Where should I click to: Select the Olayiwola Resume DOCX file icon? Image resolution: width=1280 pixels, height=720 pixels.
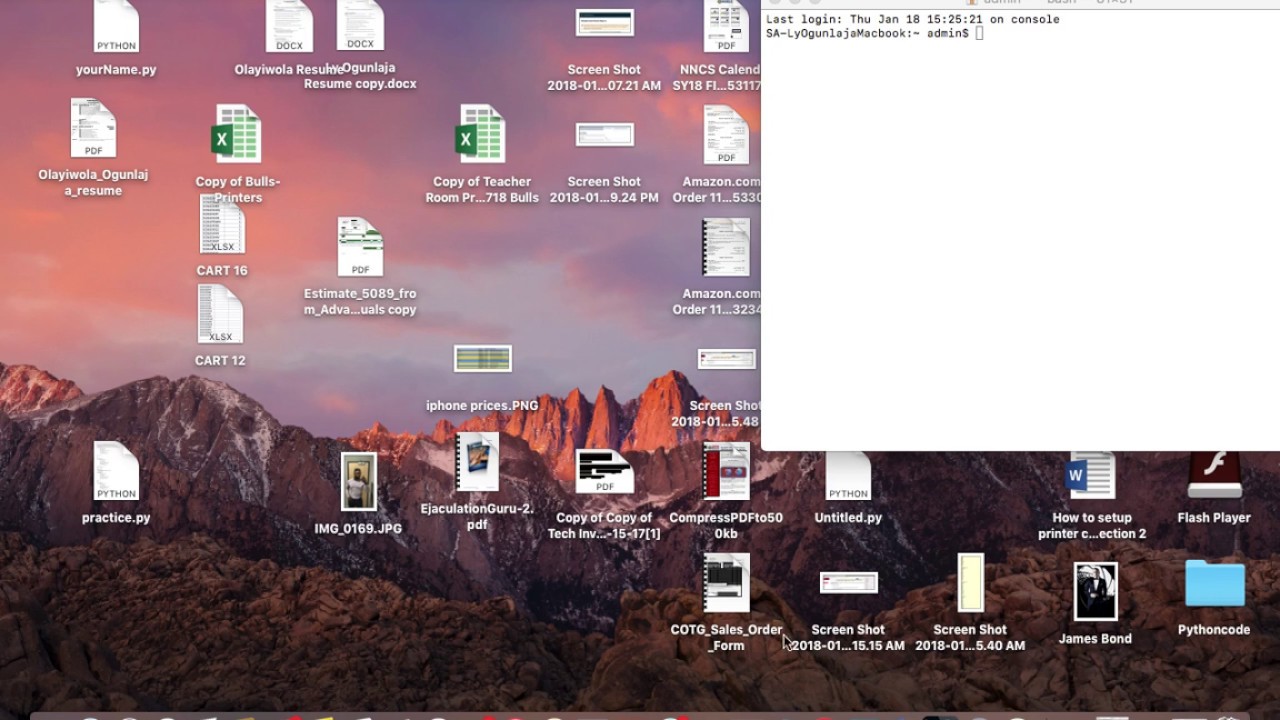(x=289, y=26)
